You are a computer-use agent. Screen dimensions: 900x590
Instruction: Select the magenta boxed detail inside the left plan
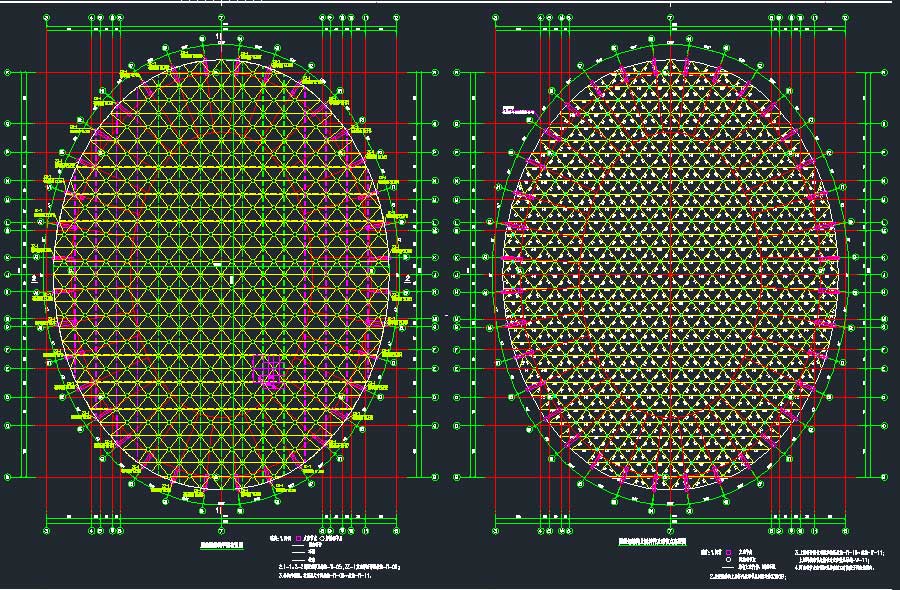pyautogui.click(x=267, y=371)
